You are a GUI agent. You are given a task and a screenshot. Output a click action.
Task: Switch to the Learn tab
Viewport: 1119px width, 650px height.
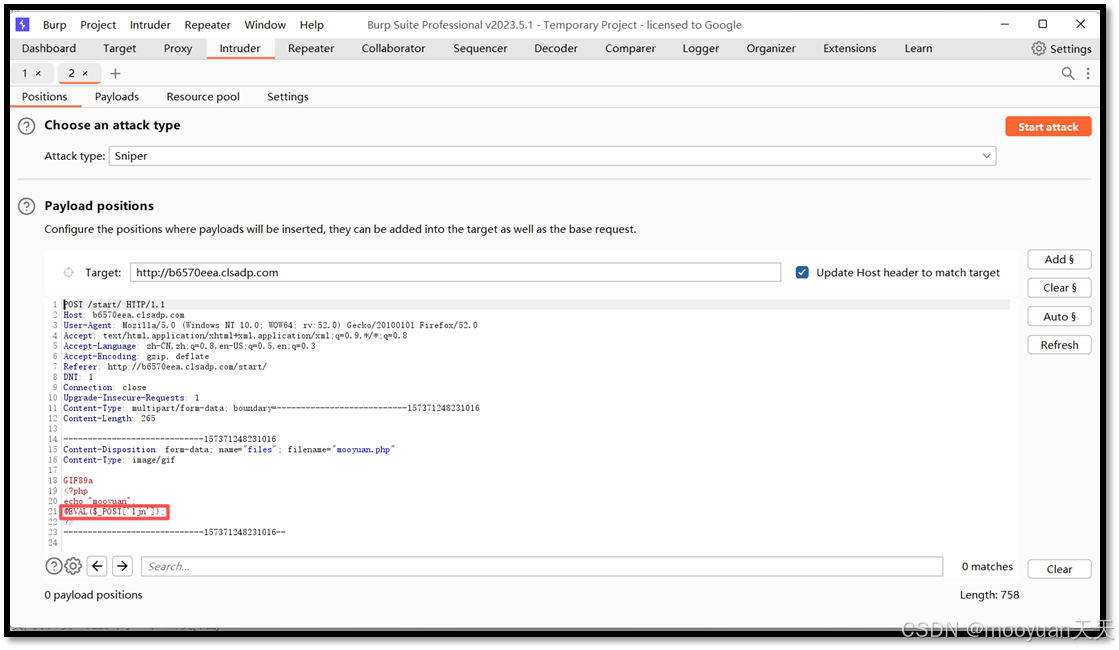918,49
